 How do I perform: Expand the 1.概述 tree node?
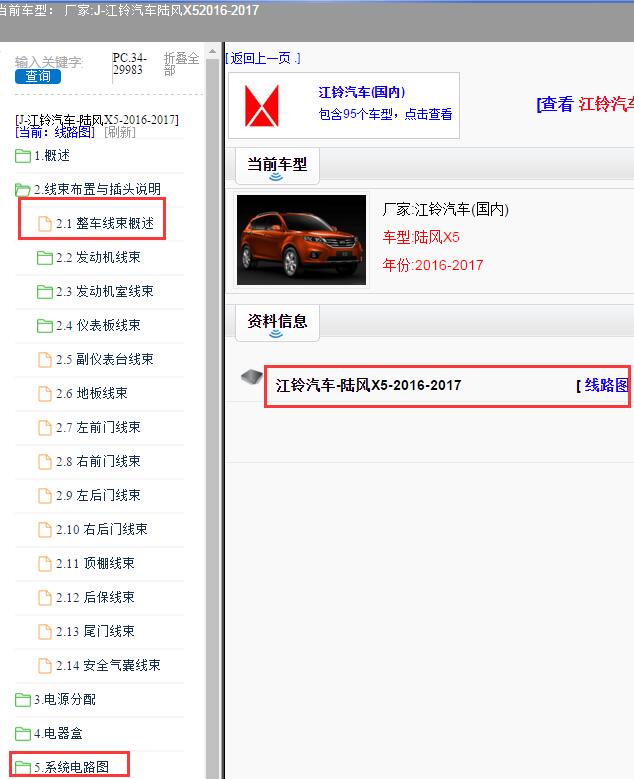coord(52,156)
